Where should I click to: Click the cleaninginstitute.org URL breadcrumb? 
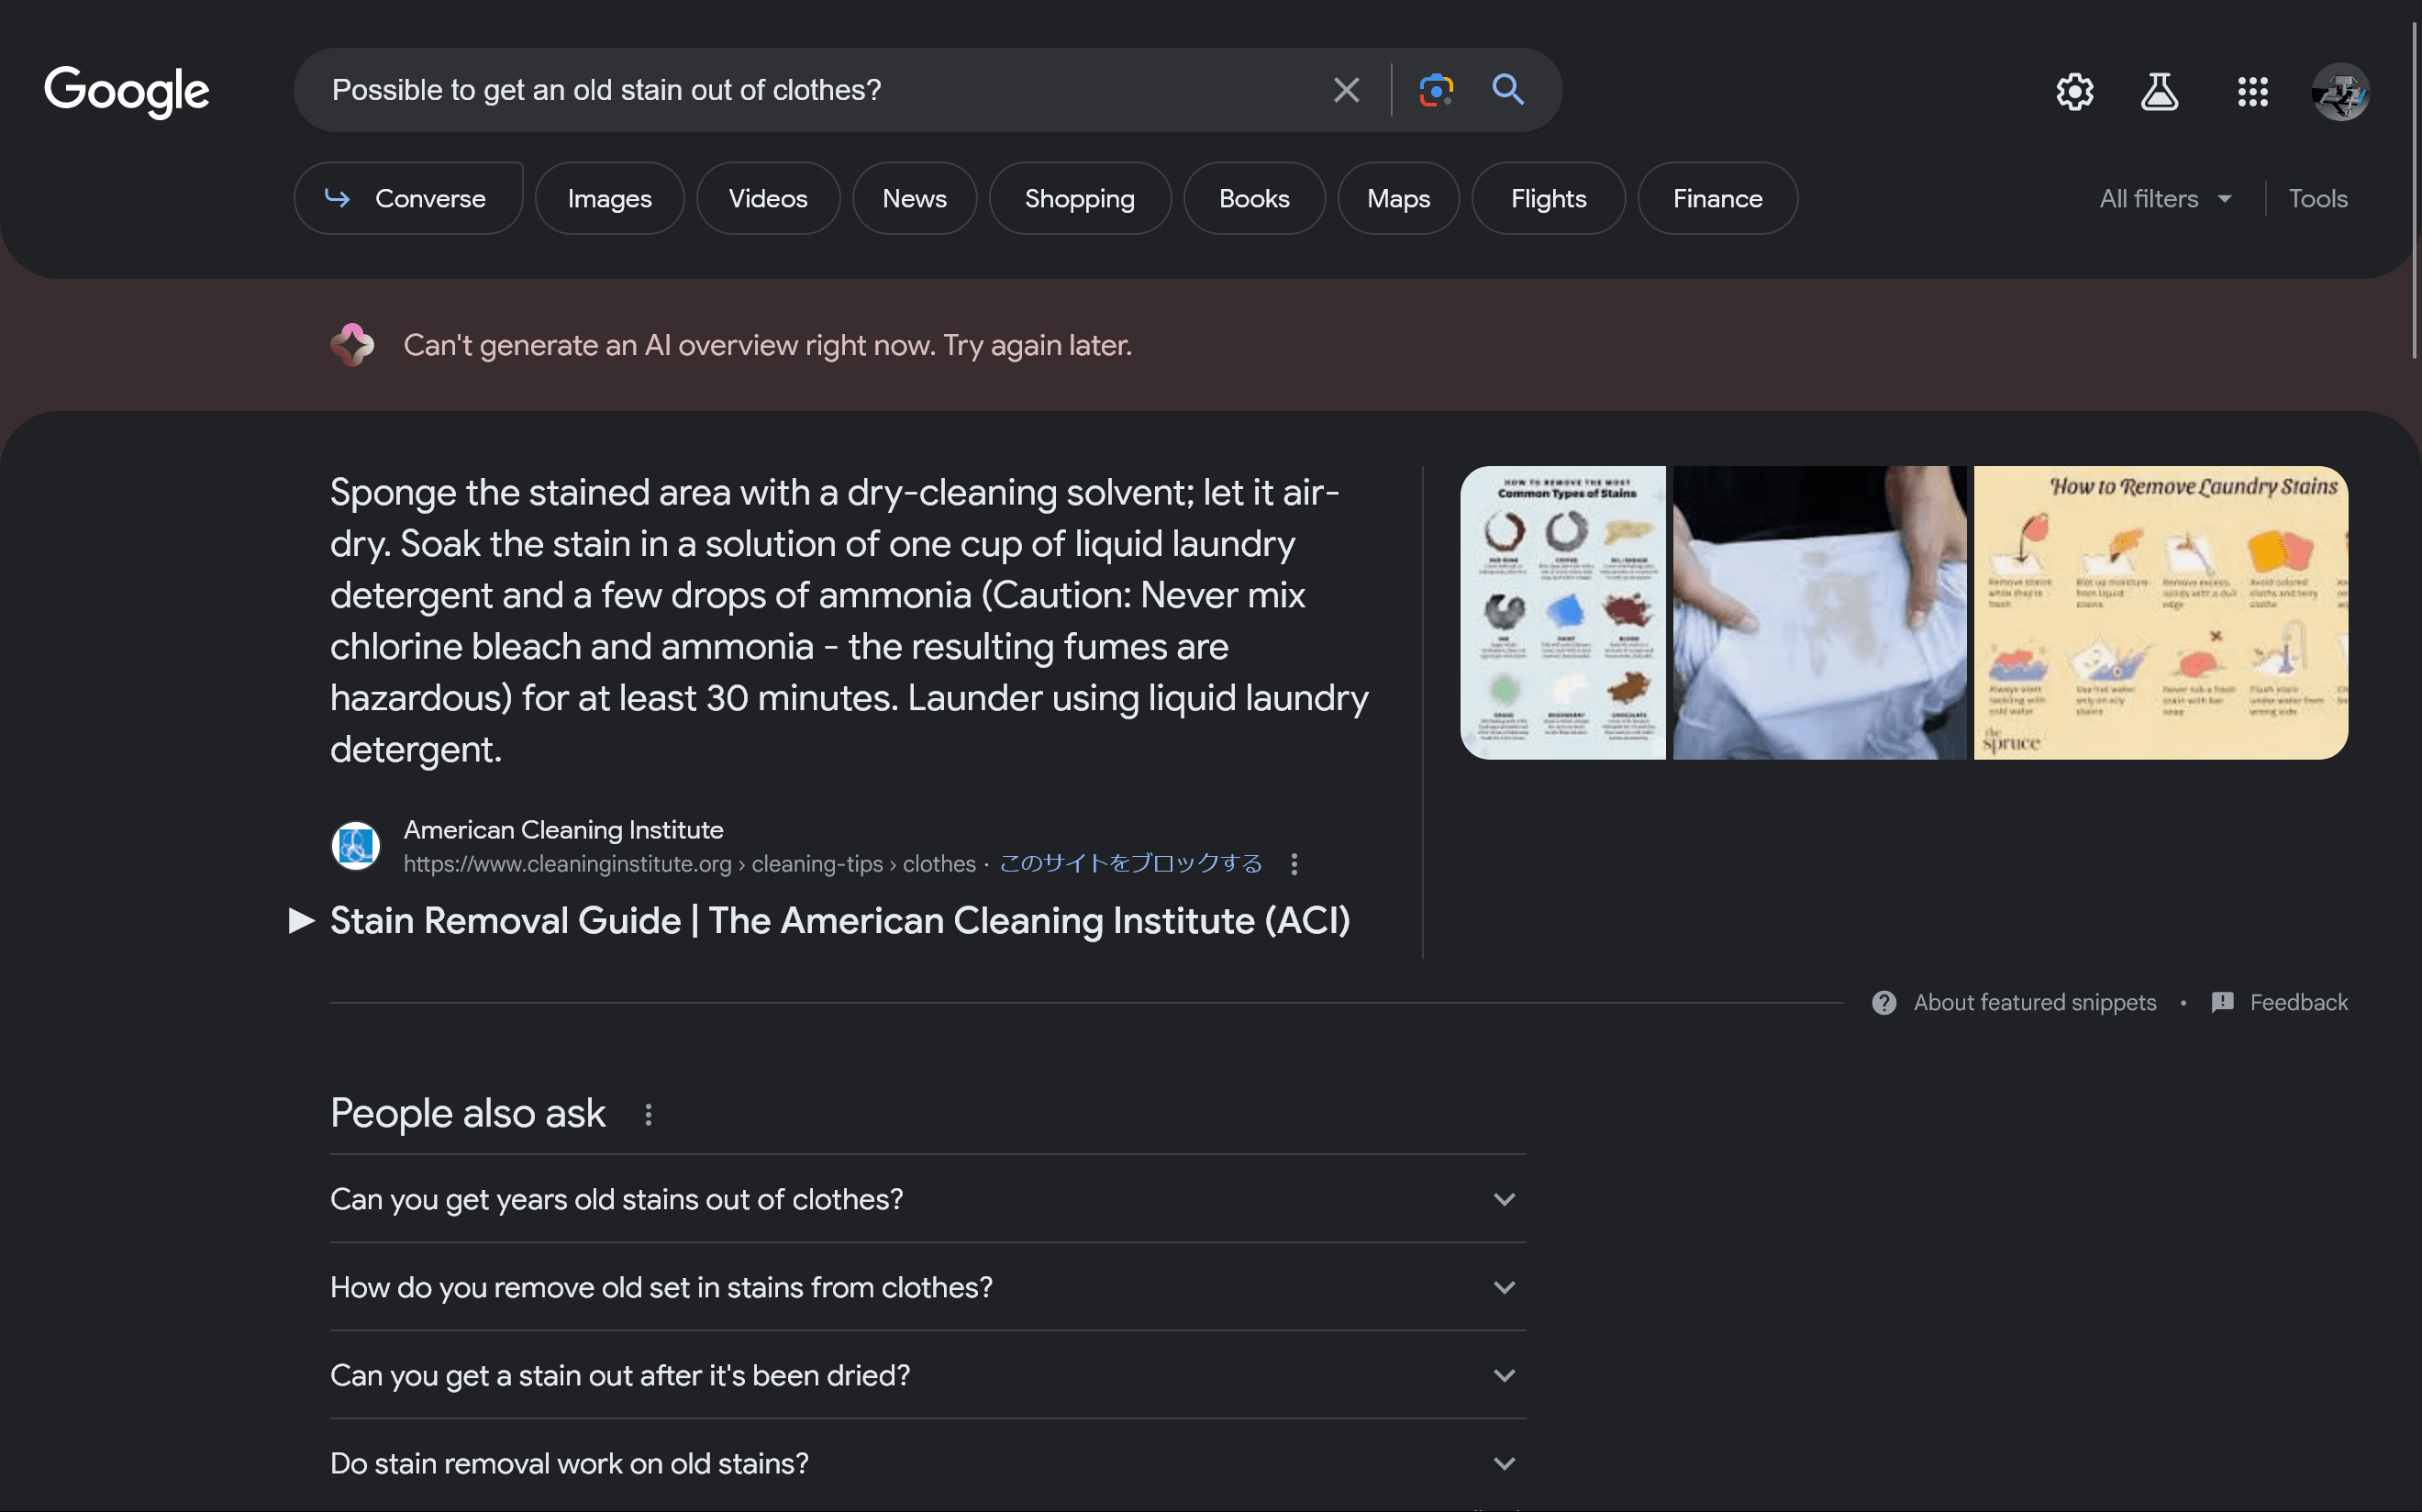(x=689, y=864)
